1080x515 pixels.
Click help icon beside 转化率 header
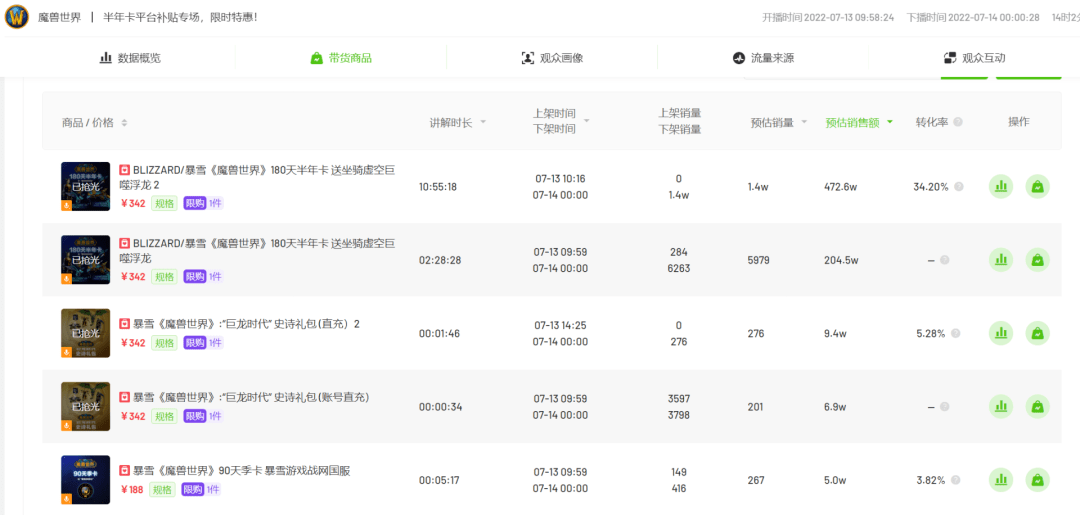coord(958,123)
